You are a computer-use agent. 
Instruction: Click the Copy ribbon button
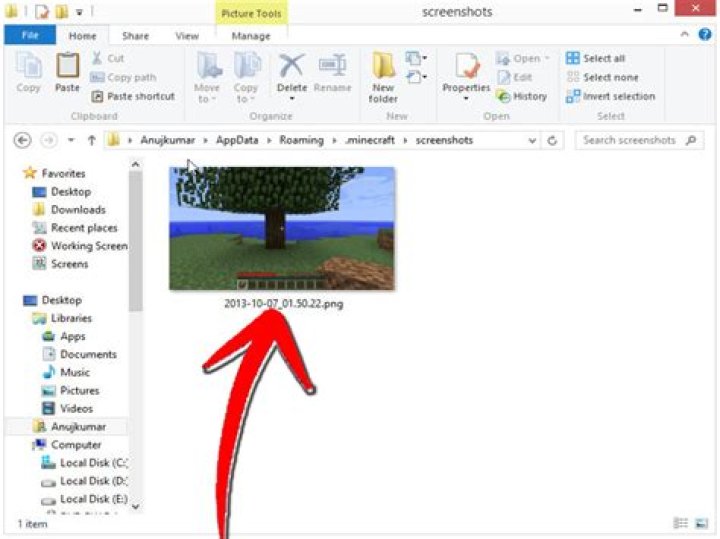click(28, 72)
